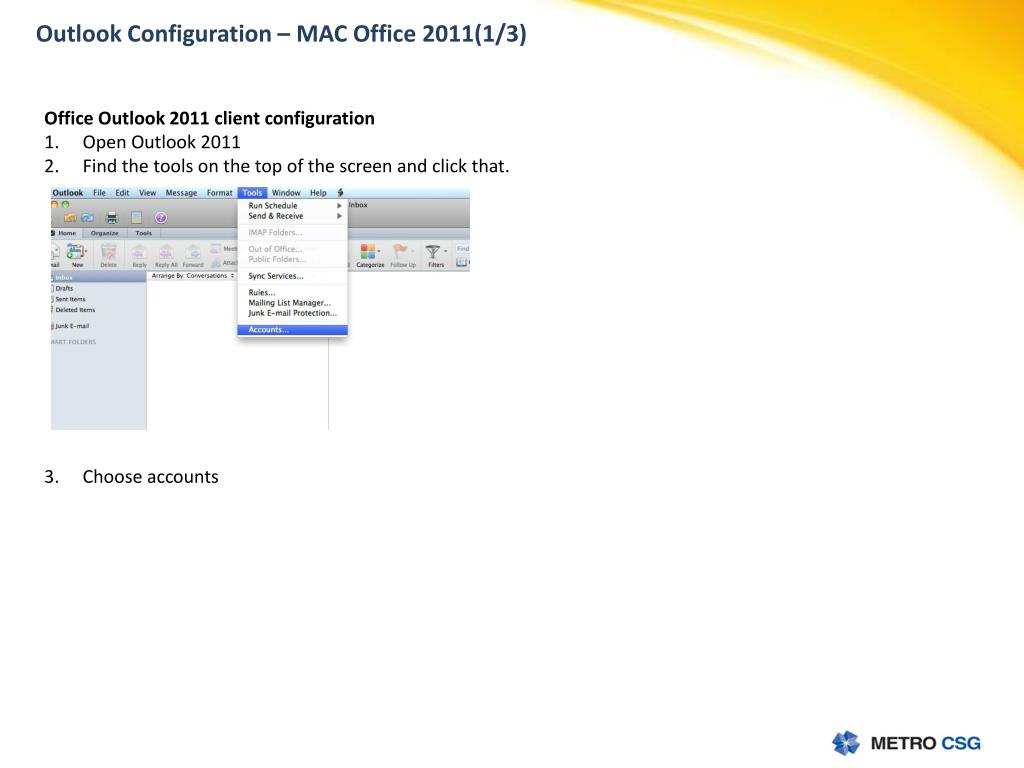Select the Sent Items folder
This screenshot has width=1024, height=768.
pos(99,299)
